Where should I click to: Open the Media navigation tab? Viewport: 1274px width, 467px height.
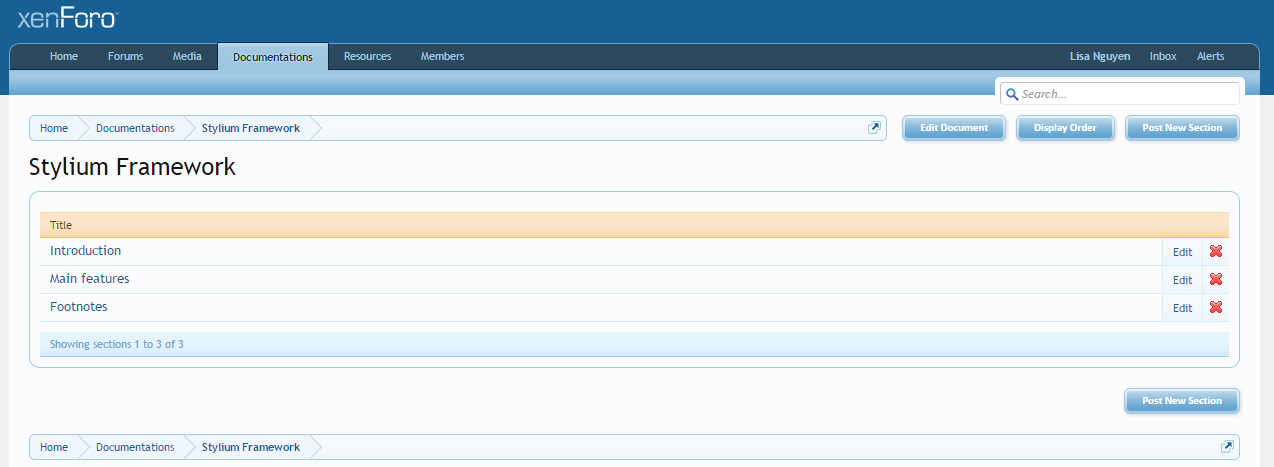coord(187,57)
